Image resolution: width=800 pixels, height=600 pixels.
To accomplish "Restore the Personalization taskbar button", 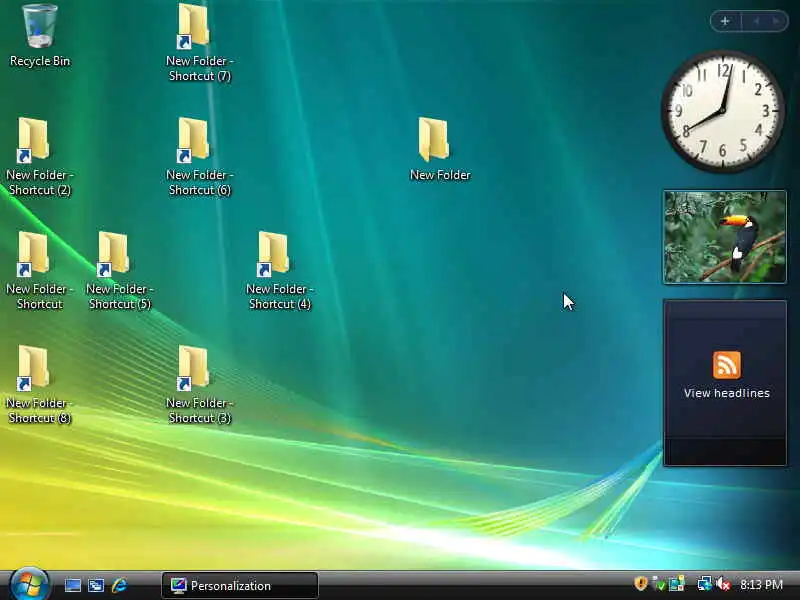I will point(240,585).
